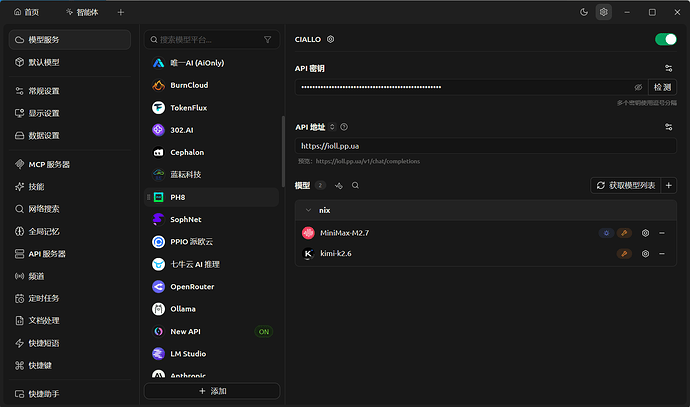This screenshot has width=690, height=407.
Task: Open the API 地址 help question icon
Action: coord(344,127)
